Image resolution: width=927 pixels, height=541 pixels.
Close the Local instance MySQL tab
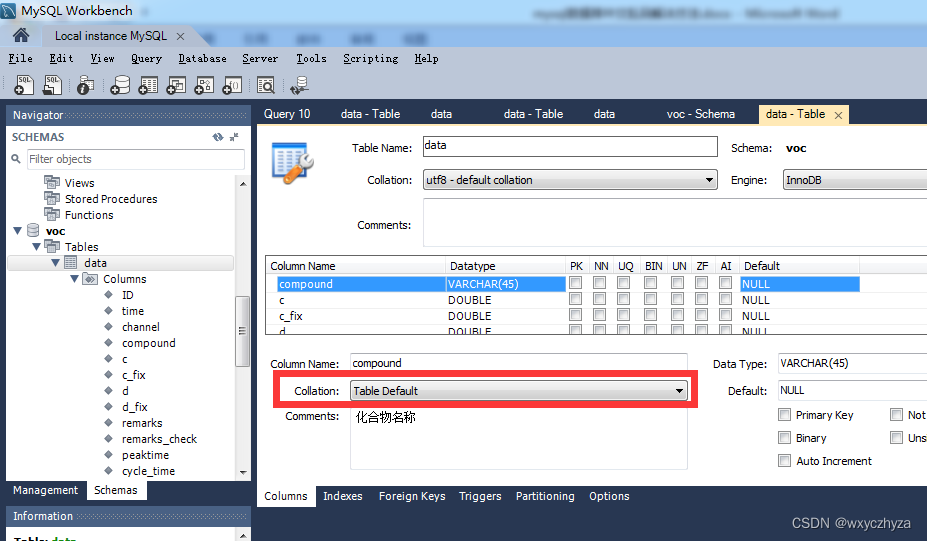pos(180,37)
